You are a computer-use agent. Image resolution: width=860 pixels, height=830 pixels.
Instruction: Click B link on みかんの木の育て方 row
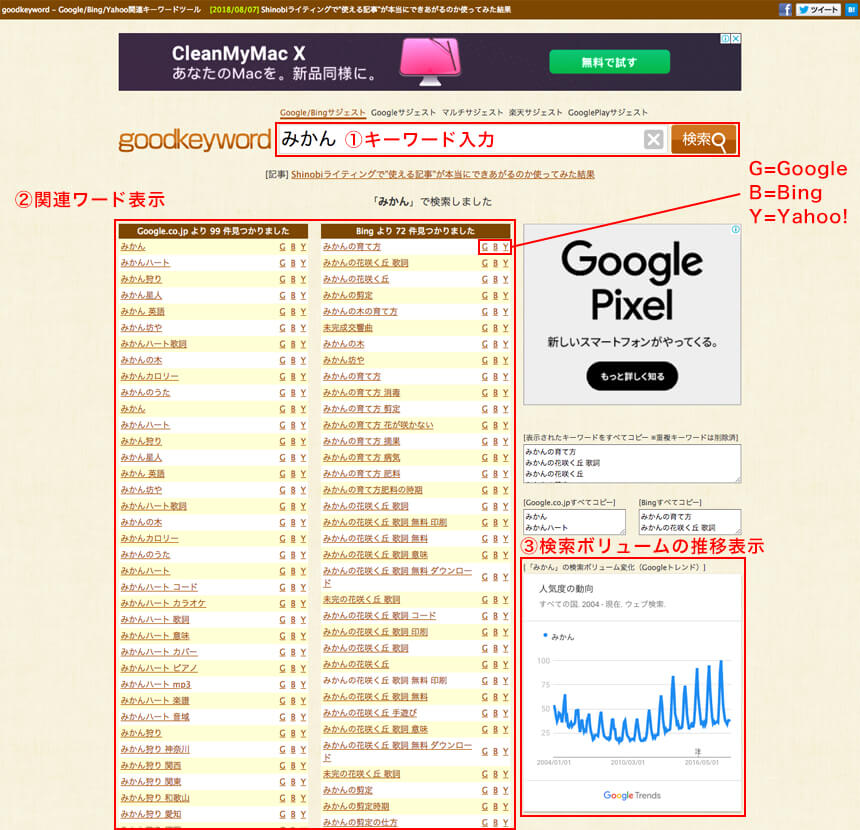(495, 312)
